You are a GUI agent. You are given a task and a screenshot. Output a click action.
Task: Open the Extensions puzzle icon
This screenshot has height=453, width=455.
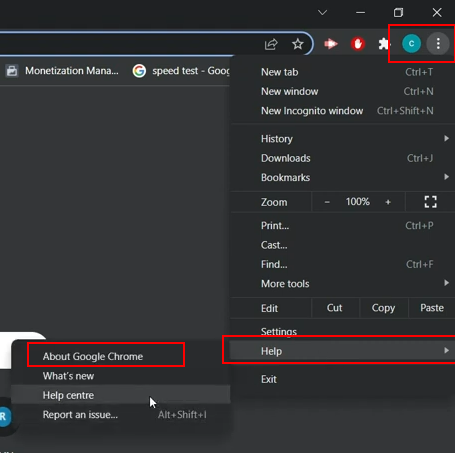[384, 44]
